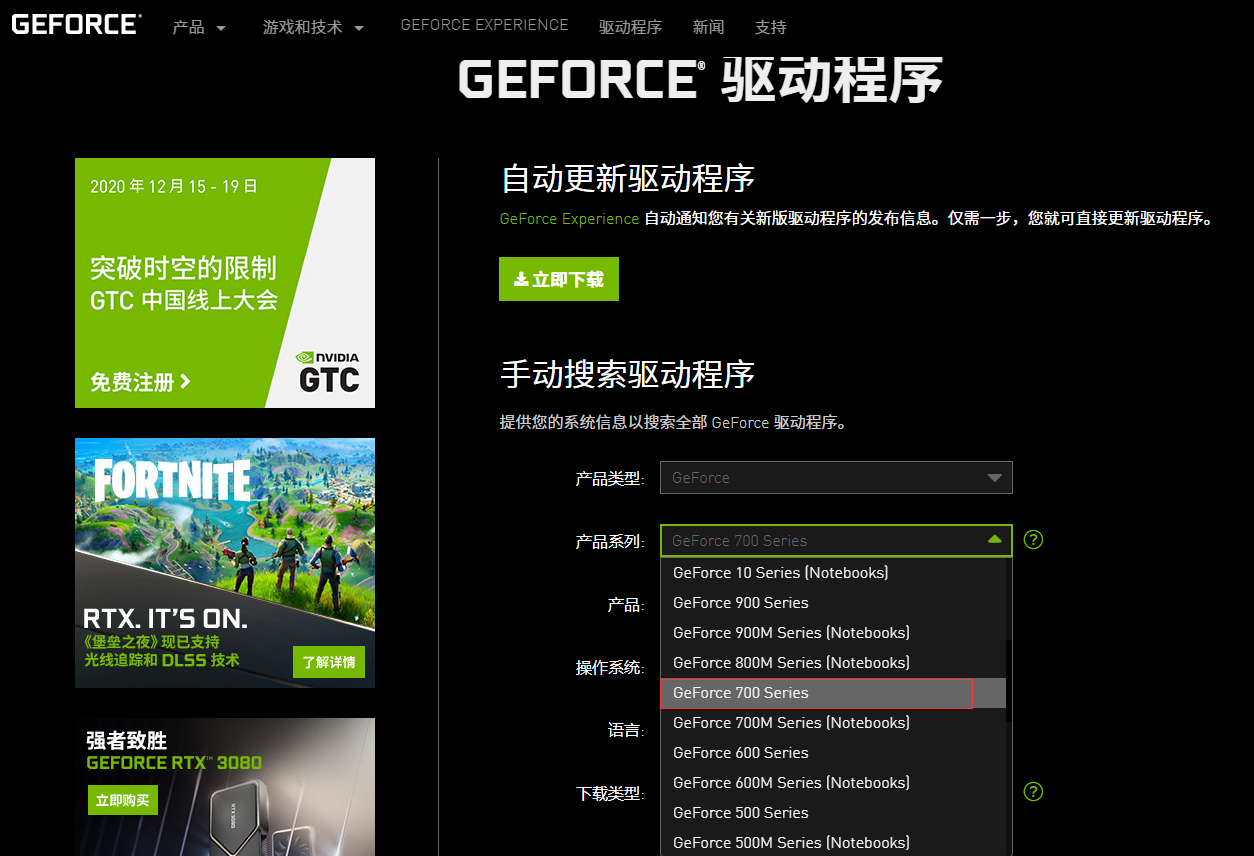This screenshot has height=856, width=1254.
Task: Click help icon beside 下载类型 row
Action: pyautogui.click(x=1034, y=792)
